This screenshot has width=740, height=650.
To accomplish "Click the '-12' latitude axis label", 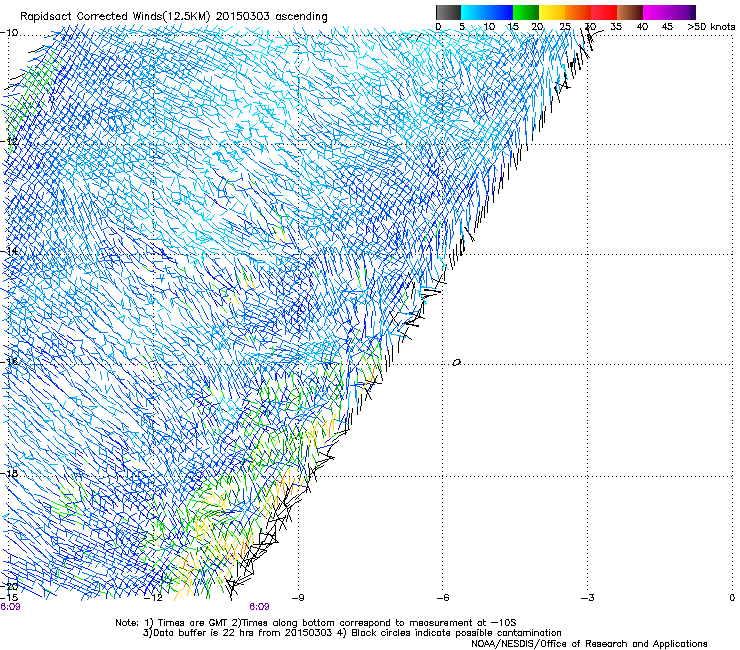I will [10, 141].
